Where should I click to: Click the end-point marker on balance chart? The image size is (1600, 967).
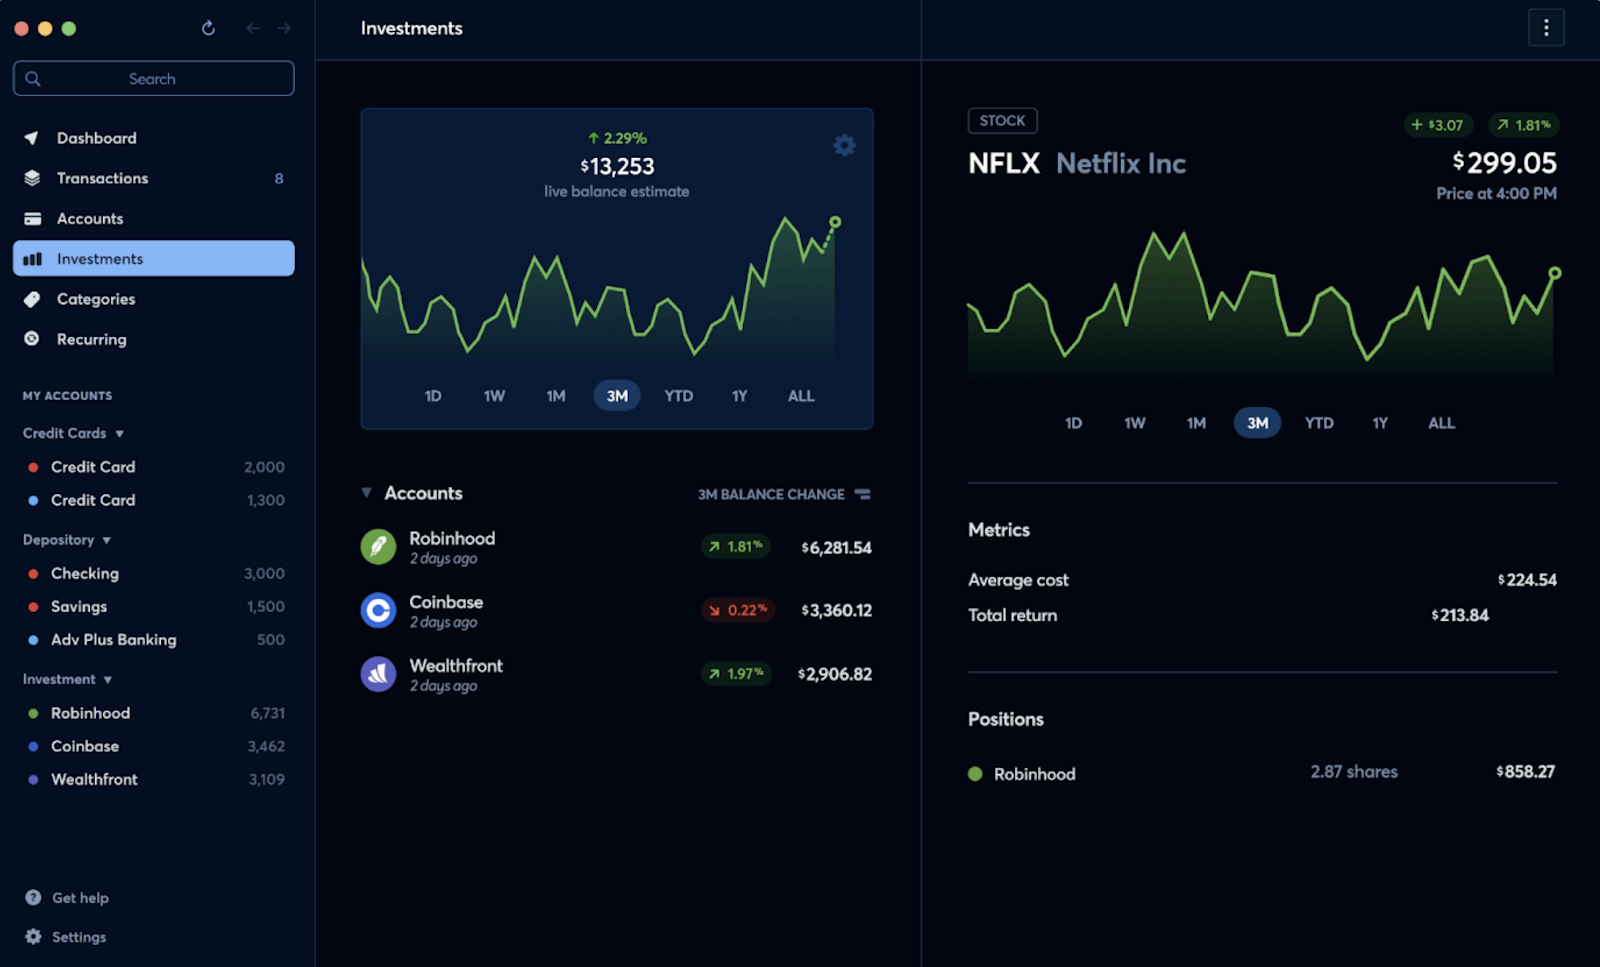[835, 222]
